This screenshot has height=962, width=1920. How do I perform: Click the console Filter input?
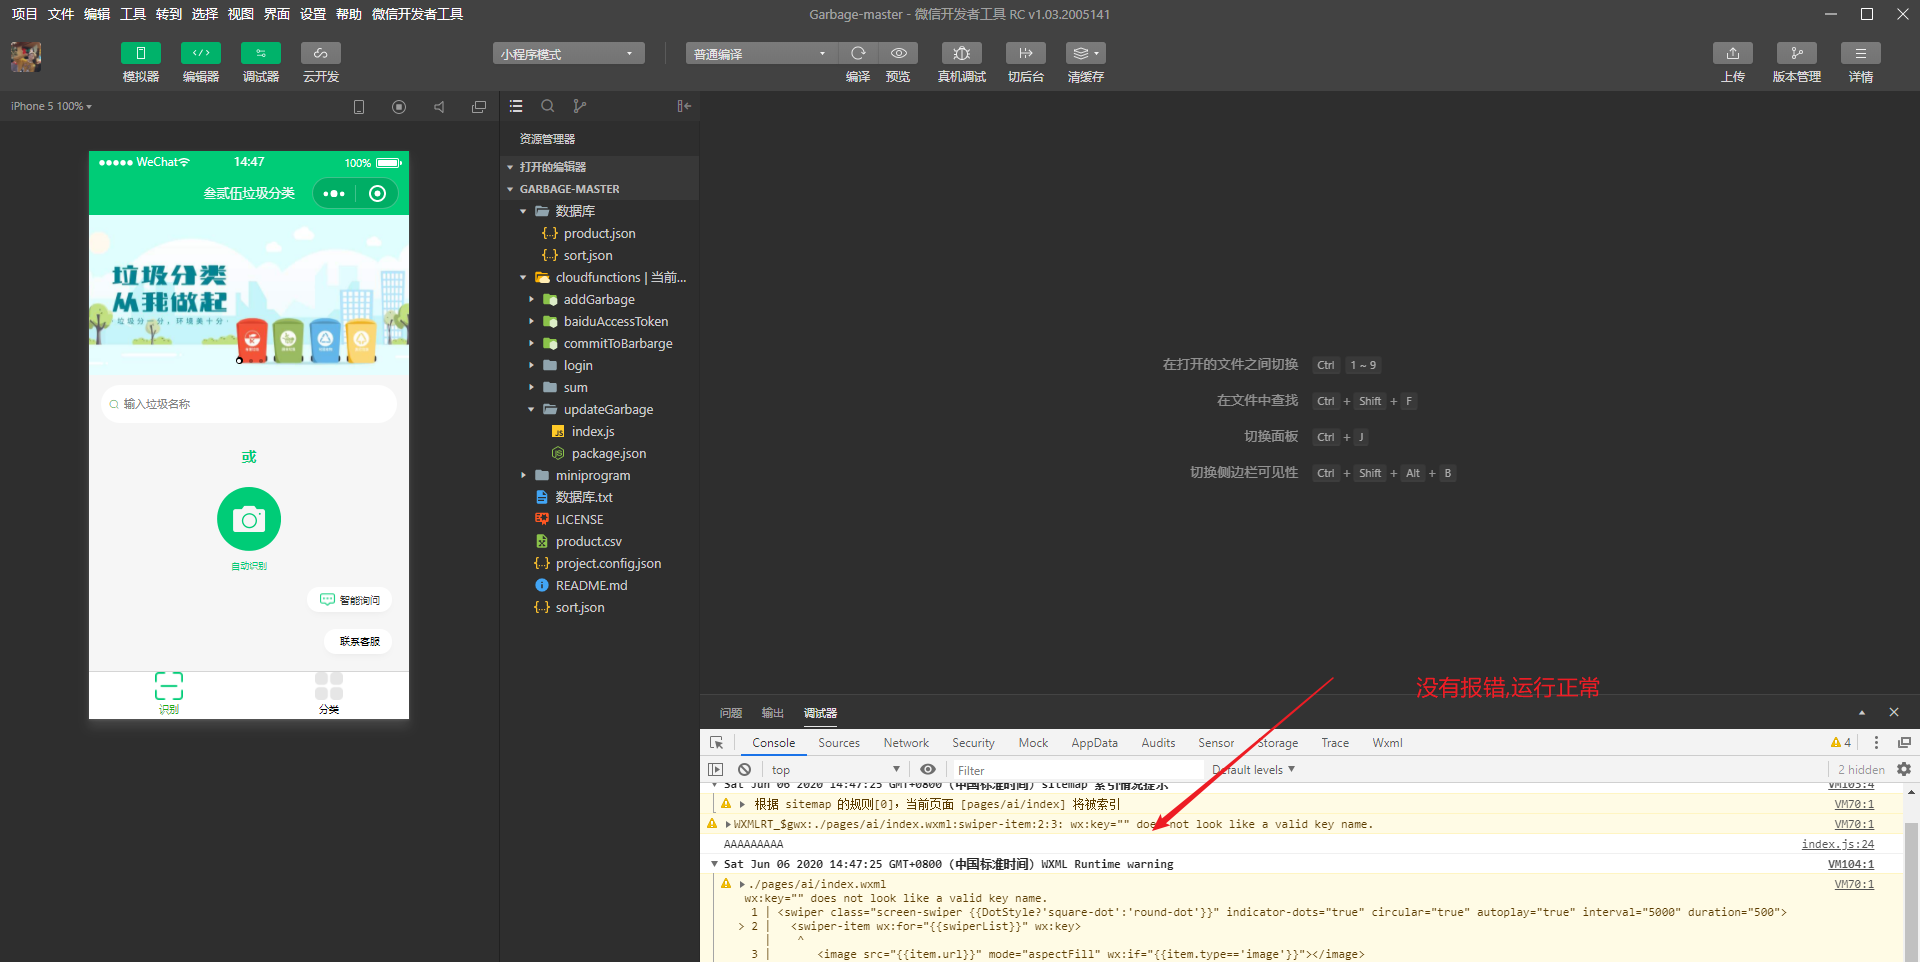coord(1076,770)
